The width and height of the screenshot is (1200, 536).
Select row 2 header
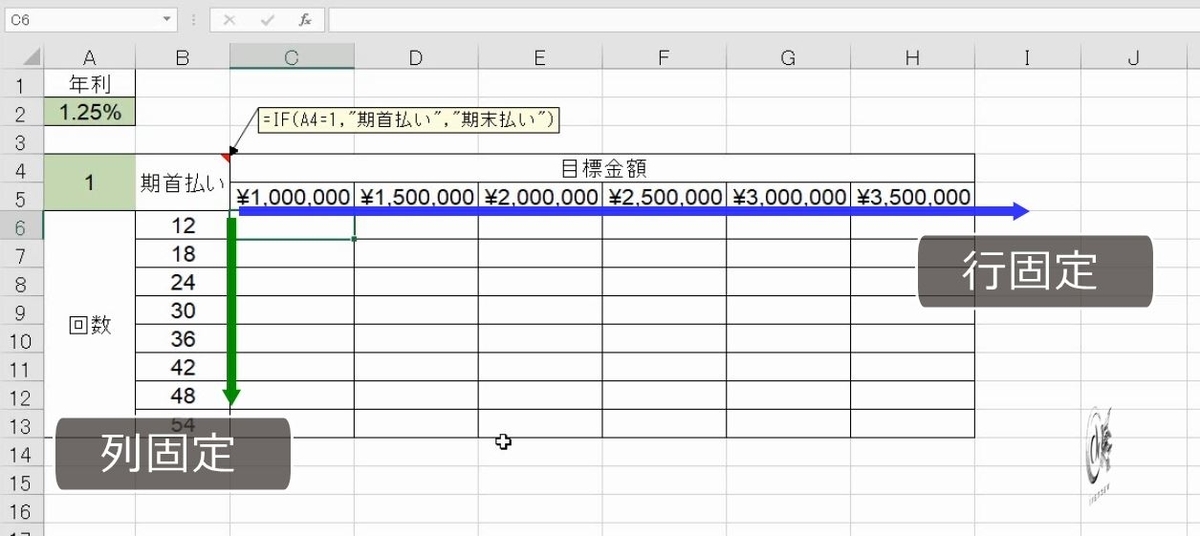(22, 112)
